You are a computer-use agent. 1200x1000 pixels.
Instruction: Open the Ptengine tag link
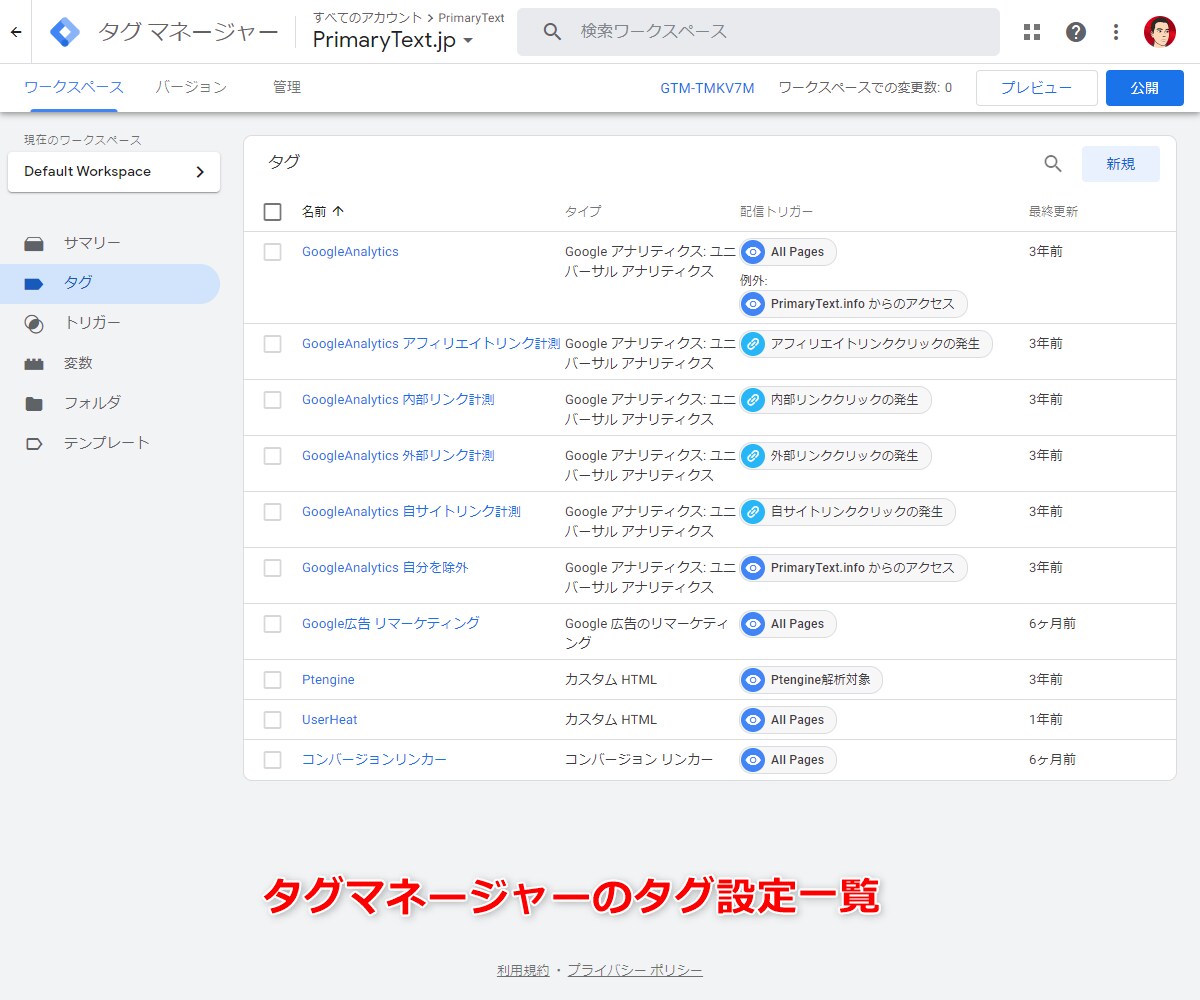(x=328, y=680)
